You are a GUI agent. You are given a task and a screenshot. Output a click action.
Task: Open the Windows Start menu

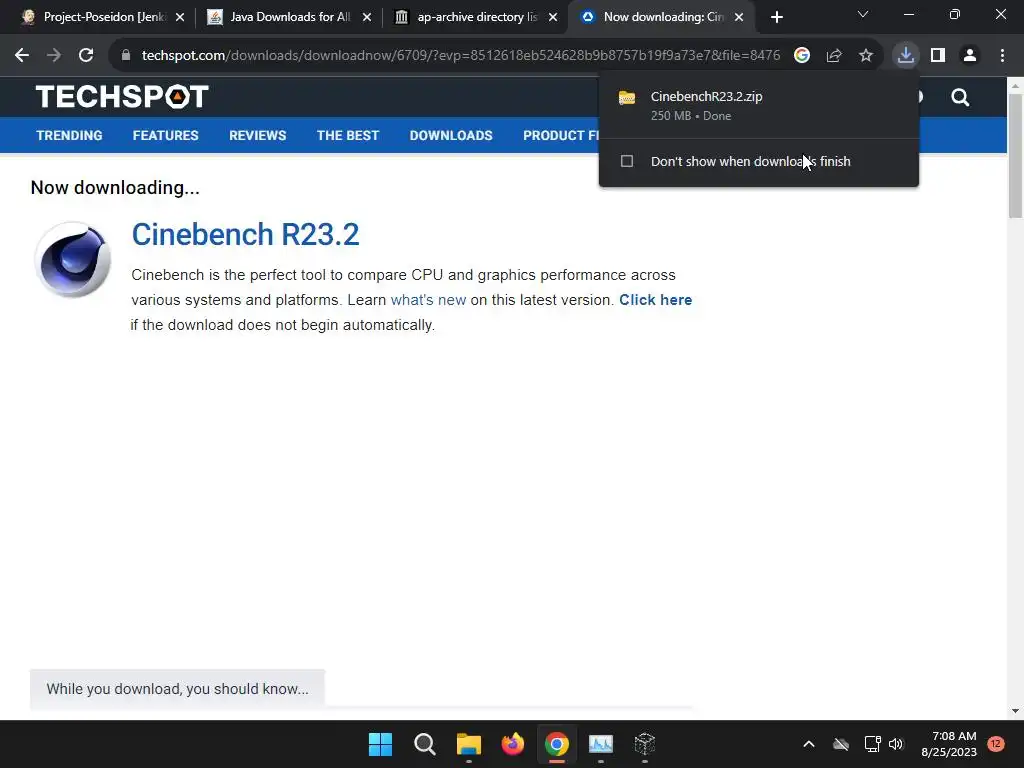click(x=380, y=744)
